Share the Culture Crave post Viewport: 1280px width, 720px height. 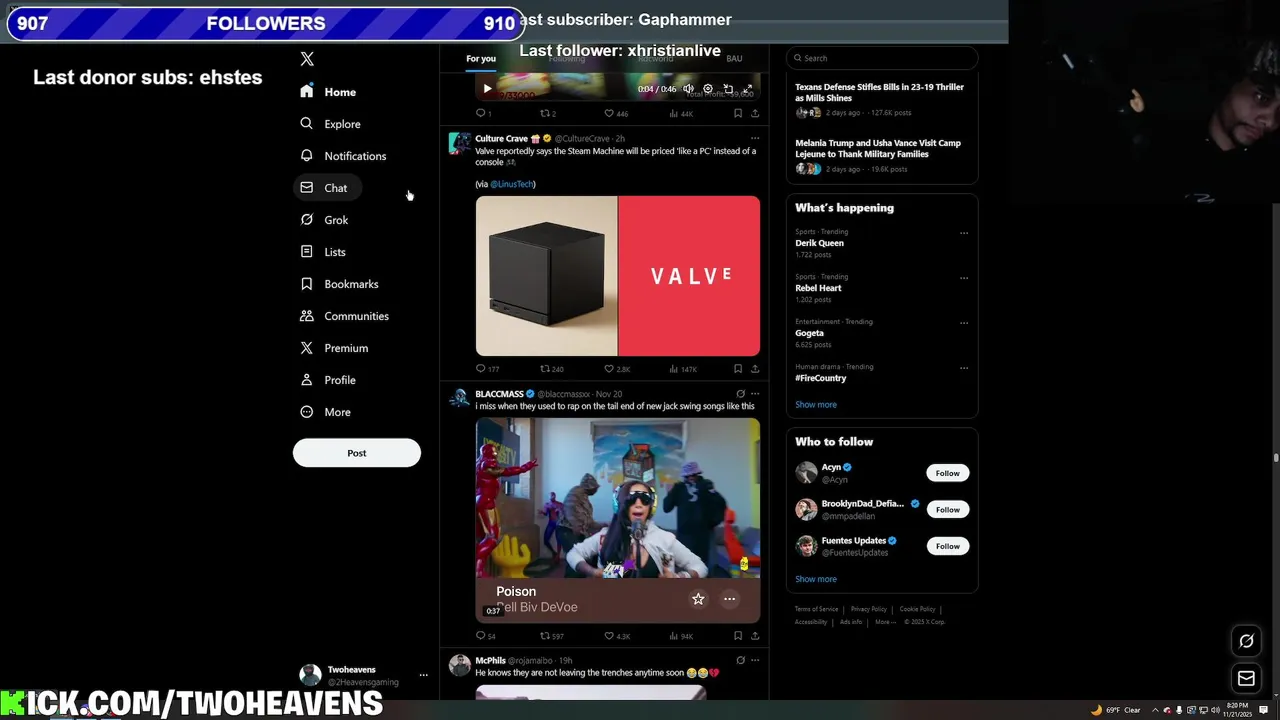755,369
